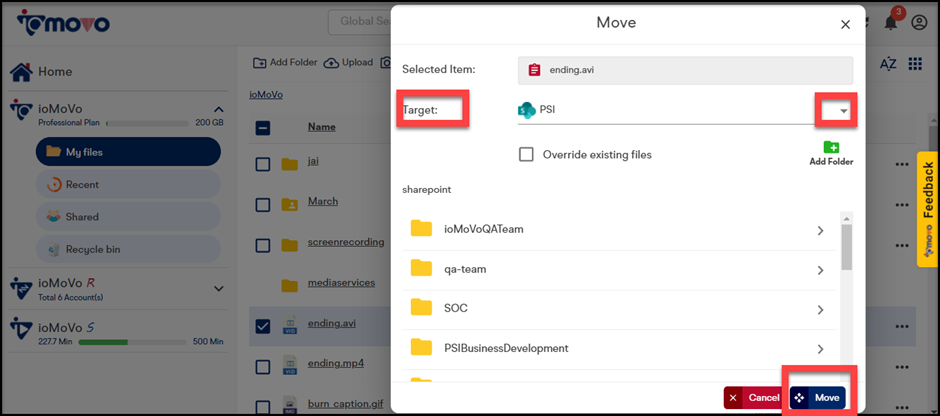This screenshot has width=940, height=416.
Task: Select the ending.mp4 checkbox
Action: (x=263, y=367)
